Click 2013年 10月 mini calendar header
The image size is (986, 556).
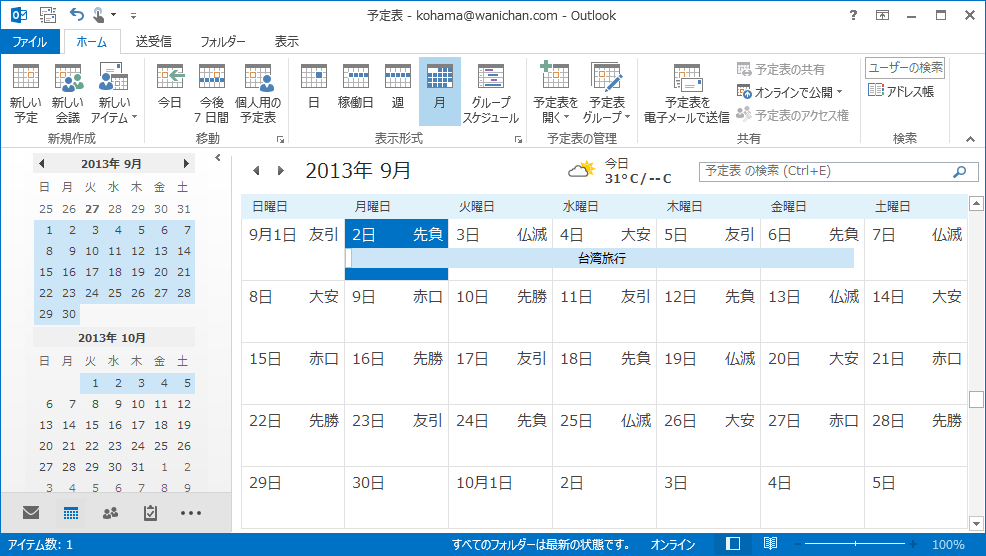[112, 338]
